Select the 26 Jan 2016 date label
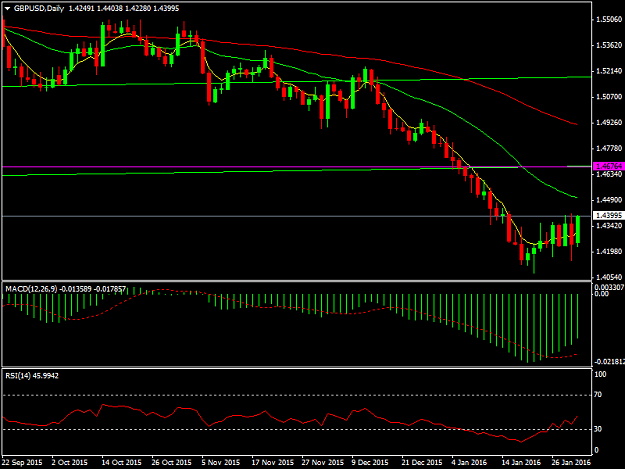The height and width of the screenshot is (469, 625). 571,463
